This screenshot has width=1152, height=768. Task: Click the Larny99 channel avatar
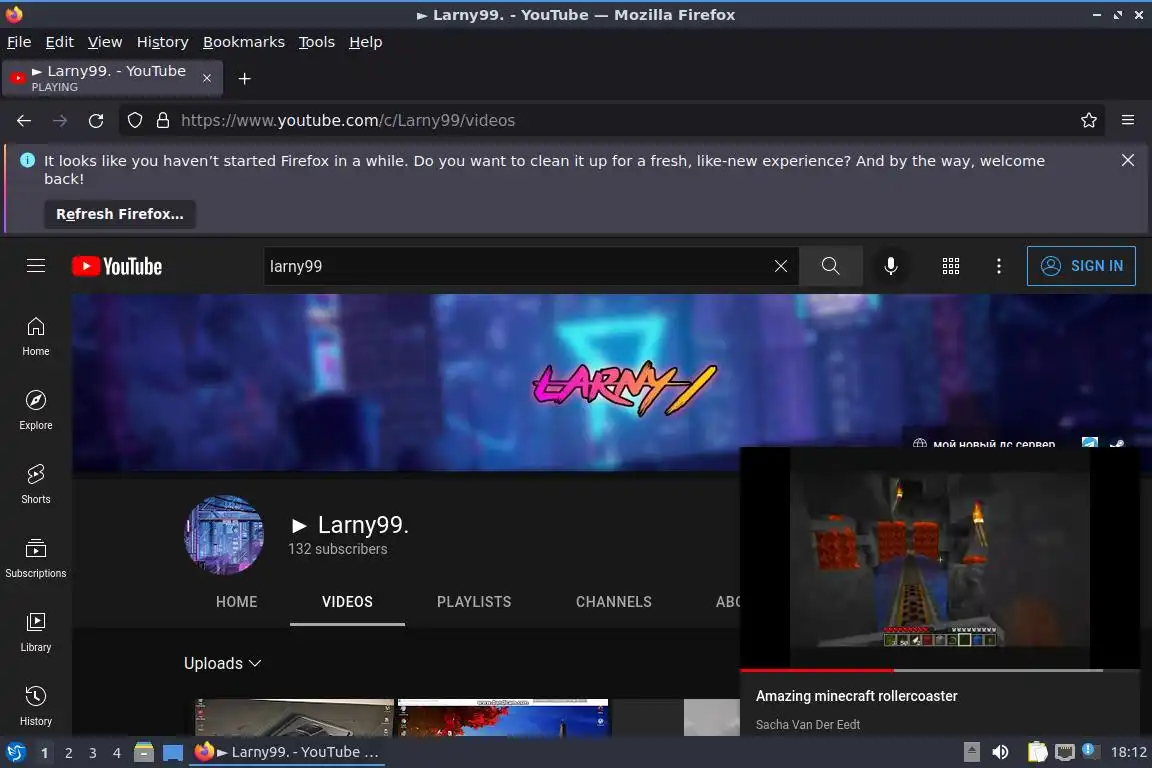tap(224, 535)
